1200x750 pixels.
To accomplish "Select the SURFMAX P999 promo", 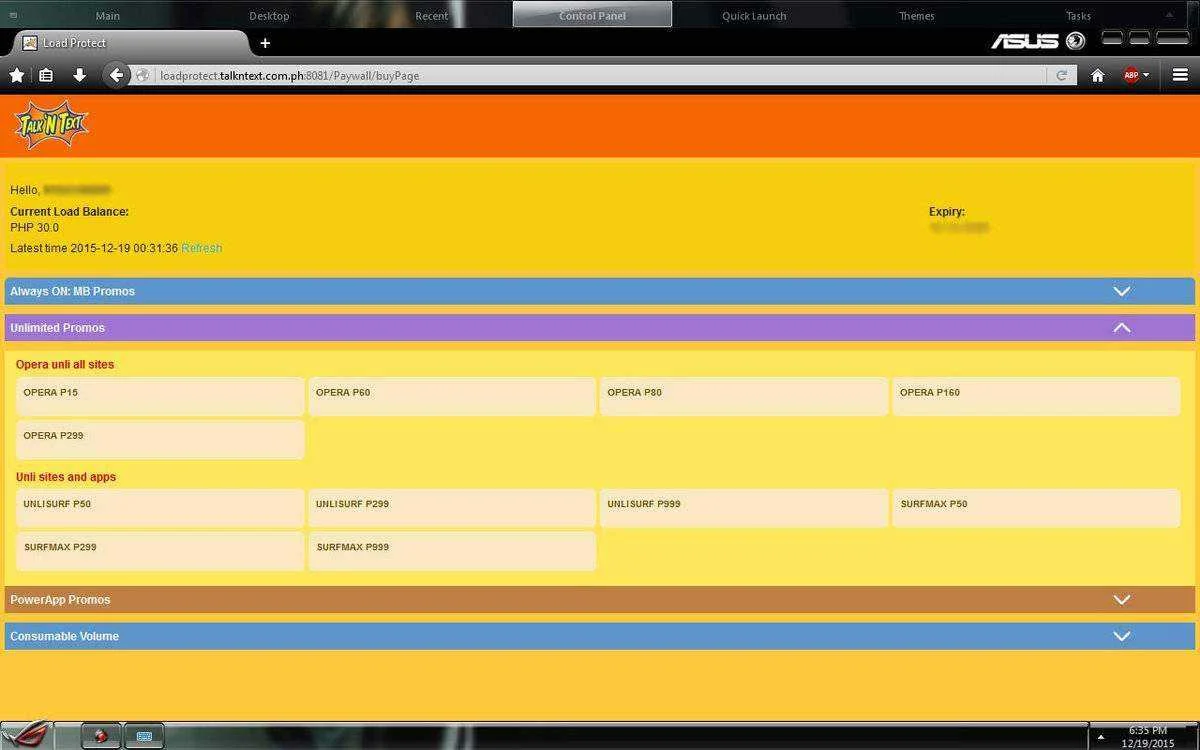I will [x=452, y=551].
